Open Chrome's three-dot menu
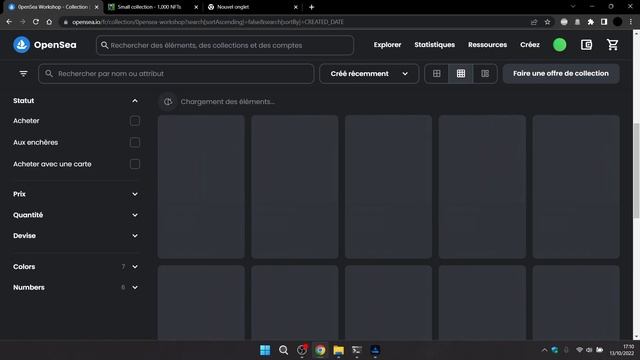The image size is (640, 360). [631, 22]
